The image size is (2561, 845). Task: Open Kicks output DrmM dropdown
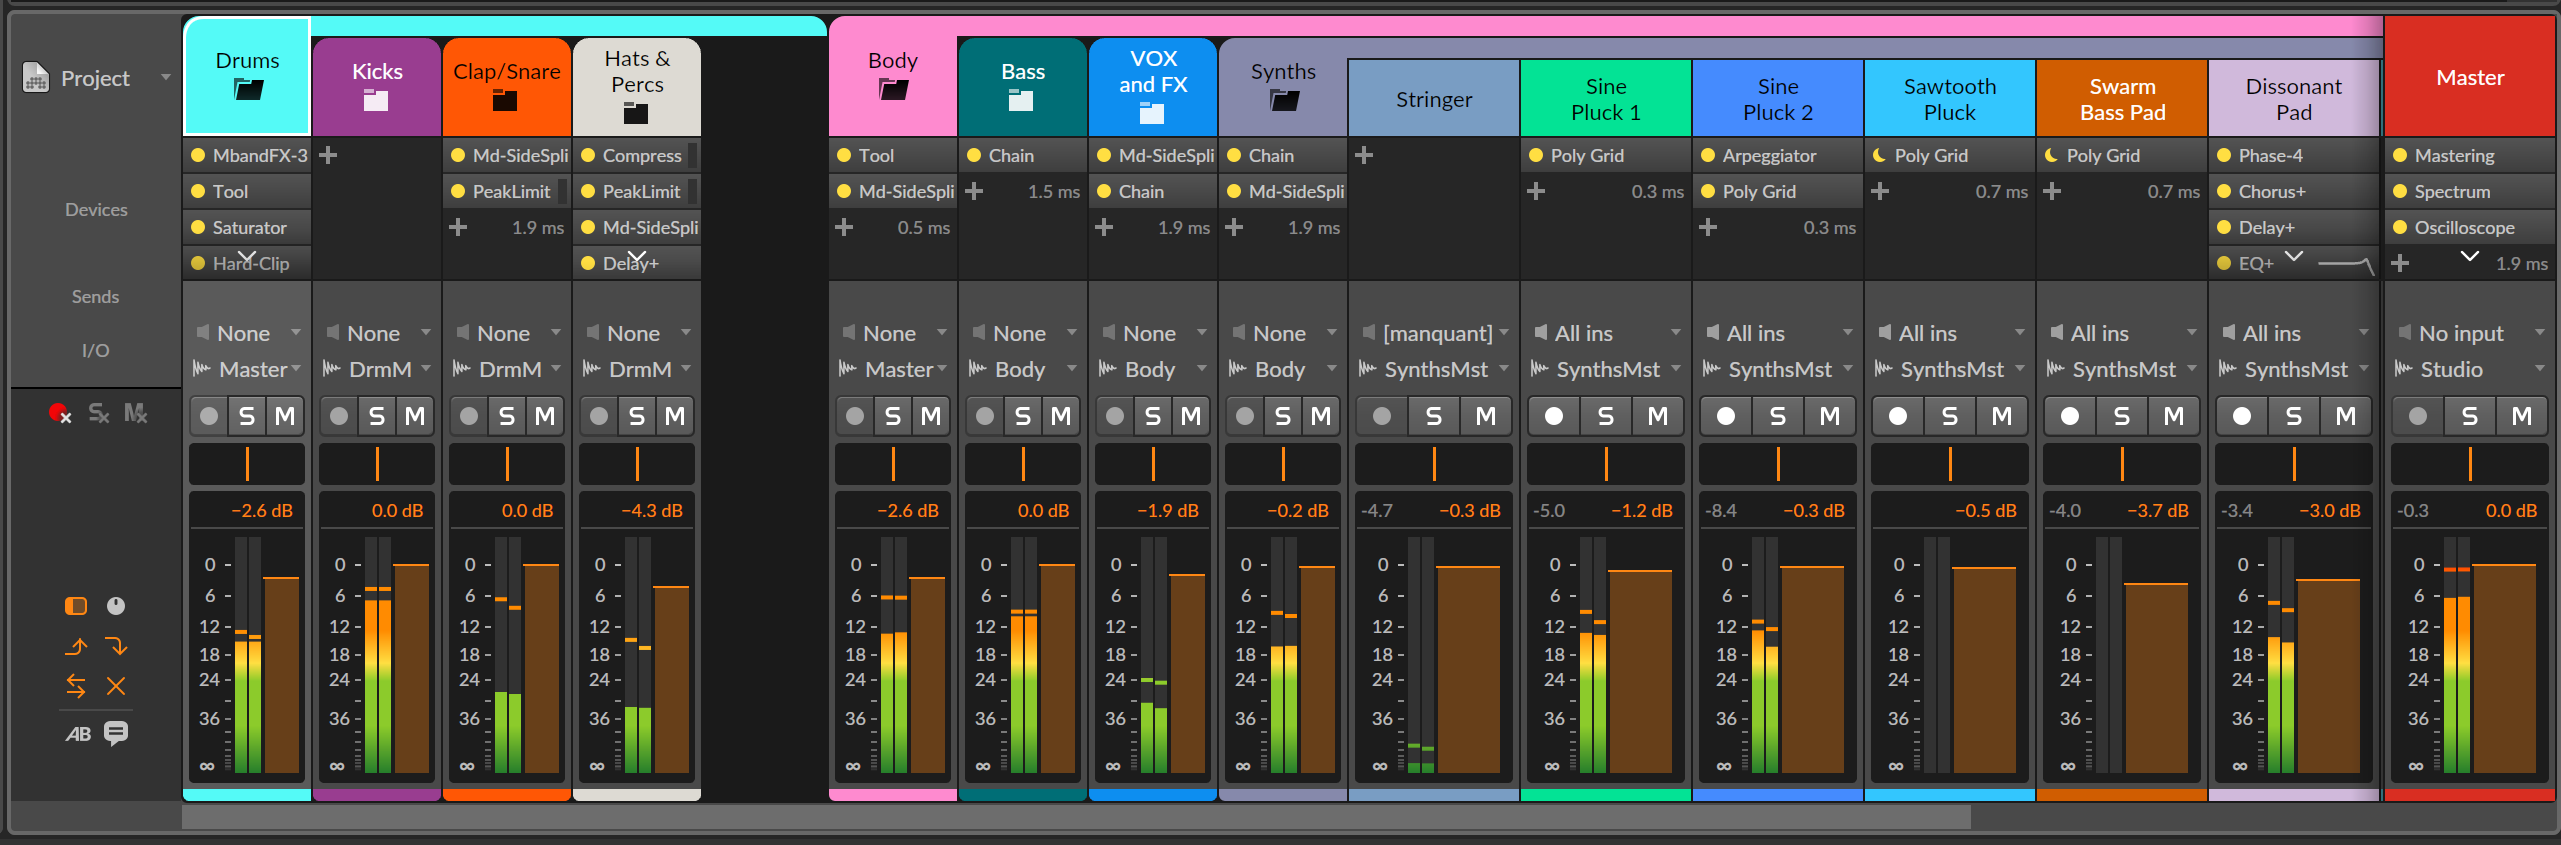click(x=377, y=369)
